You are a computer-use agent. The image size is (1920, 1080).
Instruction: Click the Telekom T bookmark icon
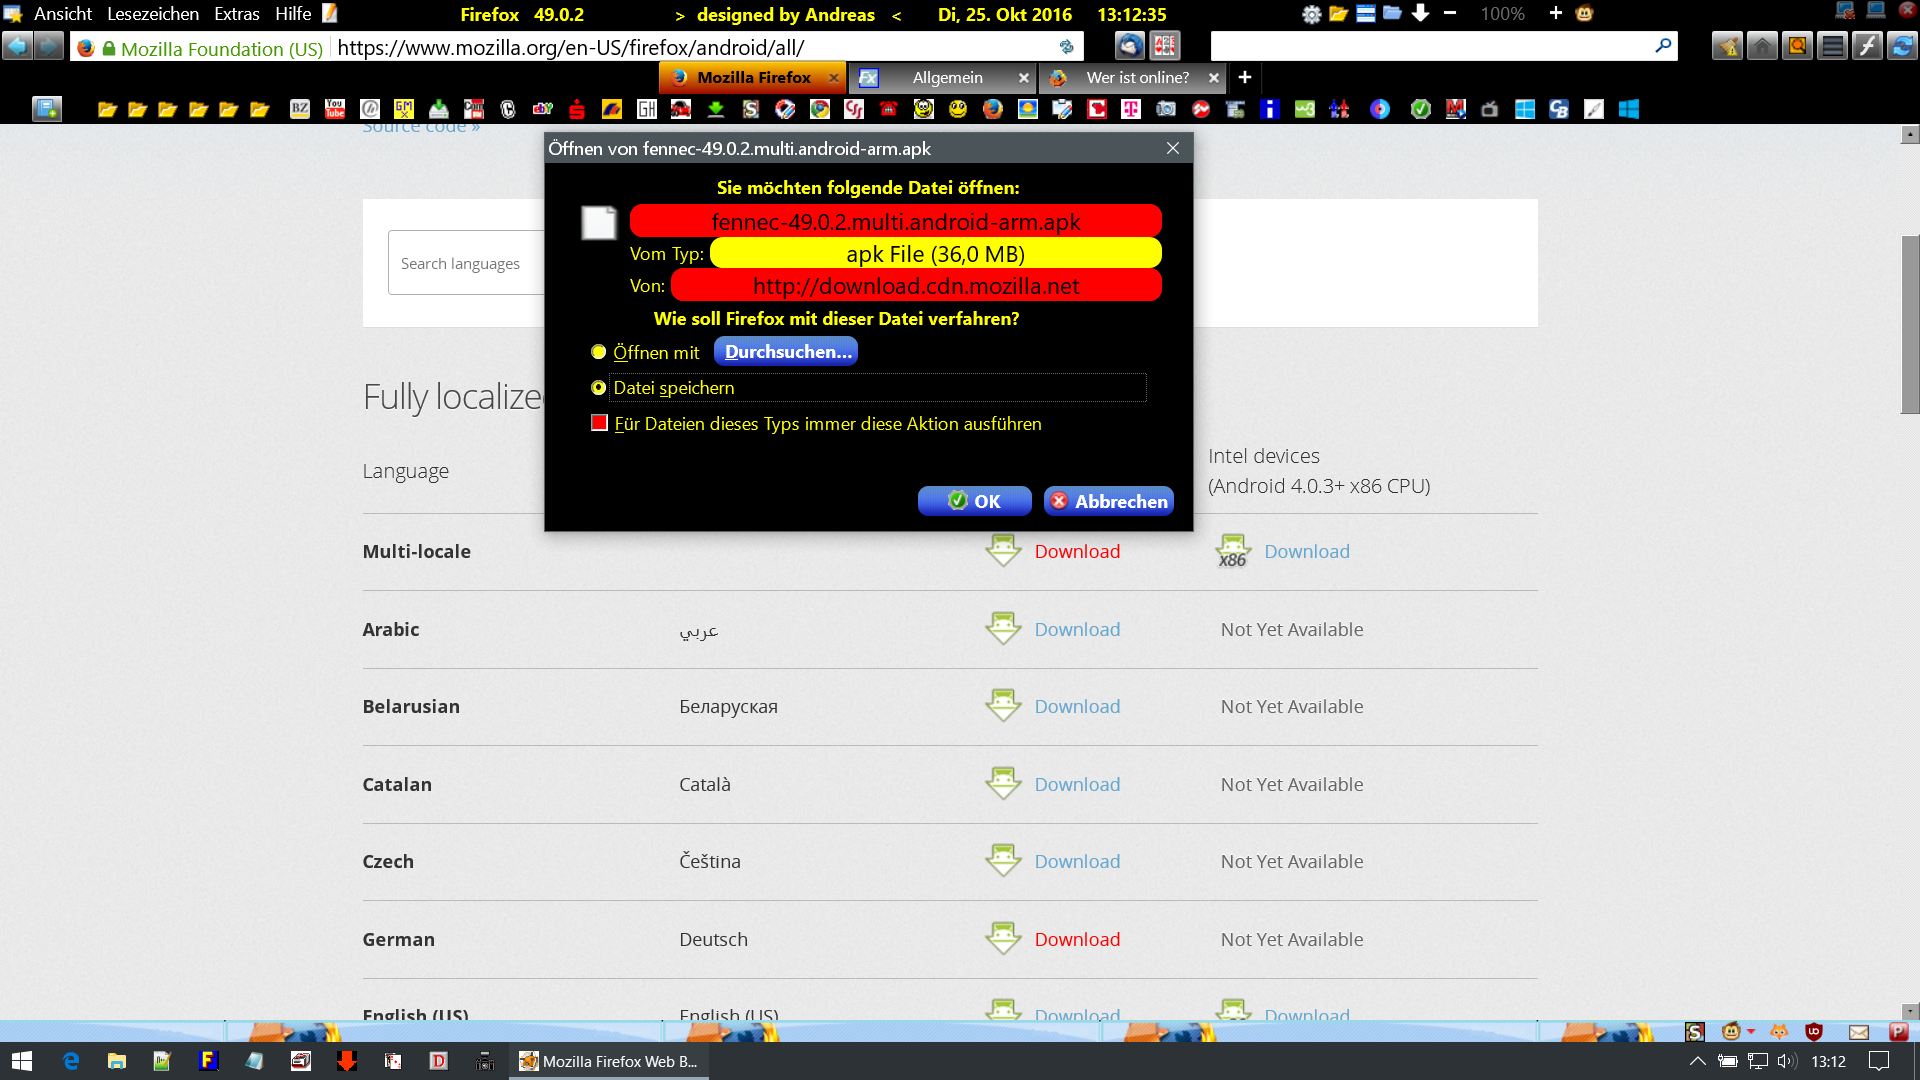point(1131,109)
